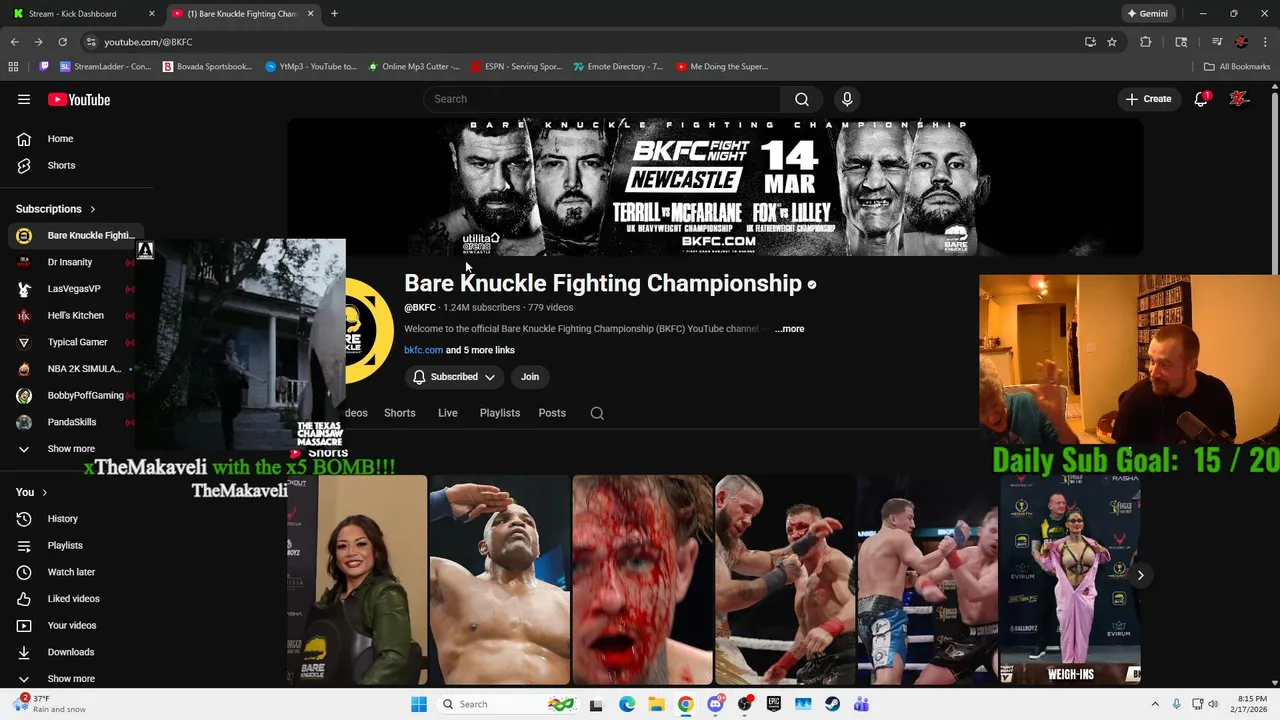Switch to Stream - Kick Dashboard tab
The image size is (1280, 720).
(83, 13)
